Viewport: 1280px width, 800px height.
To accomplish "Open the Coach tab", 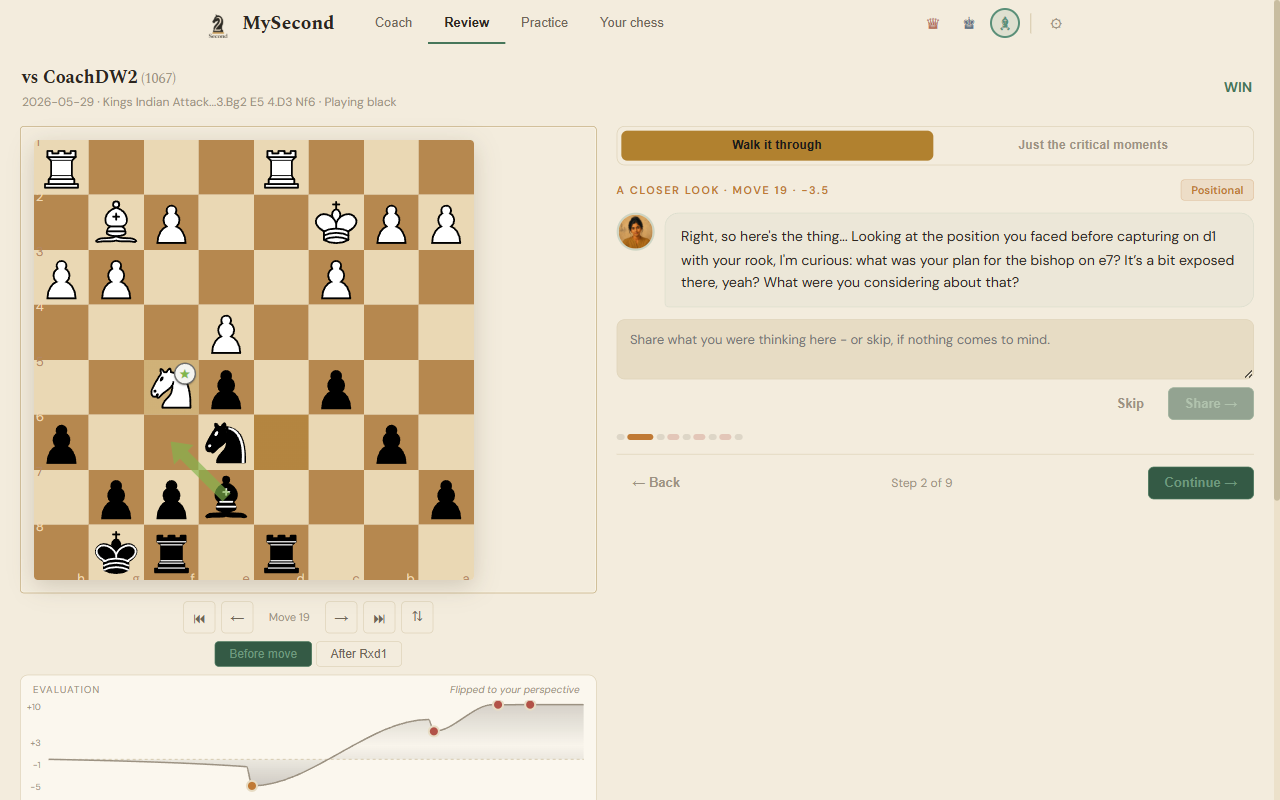I will (393, 22).
